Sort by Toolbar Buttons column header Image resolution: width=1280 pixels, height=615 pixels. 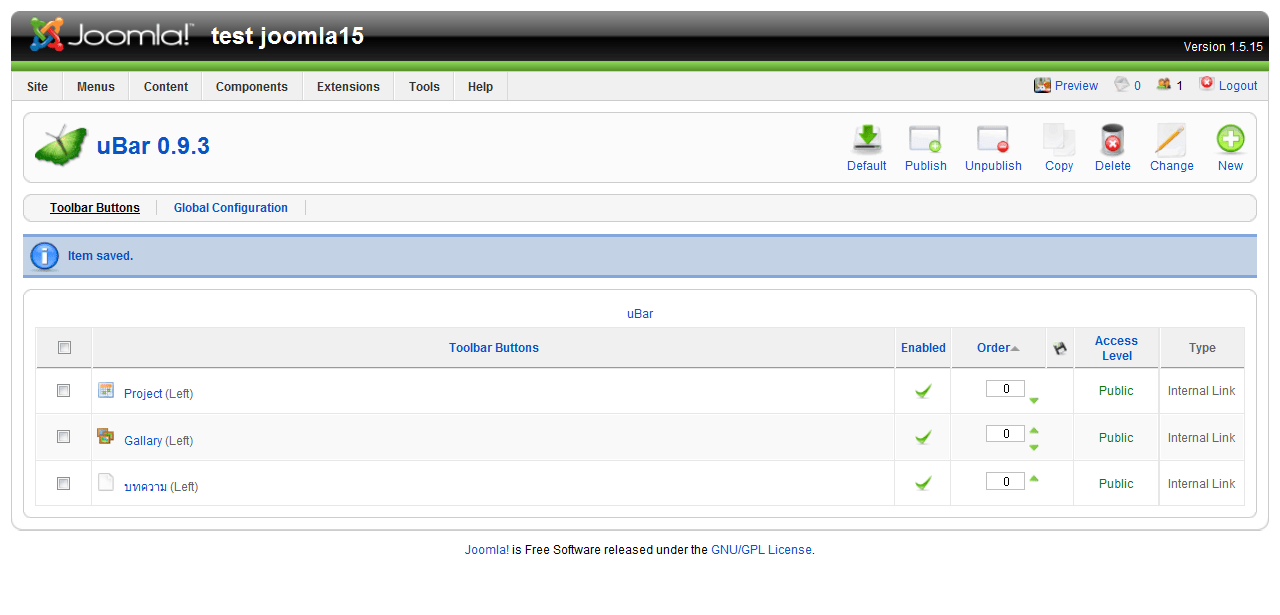(x=494, y=348)
